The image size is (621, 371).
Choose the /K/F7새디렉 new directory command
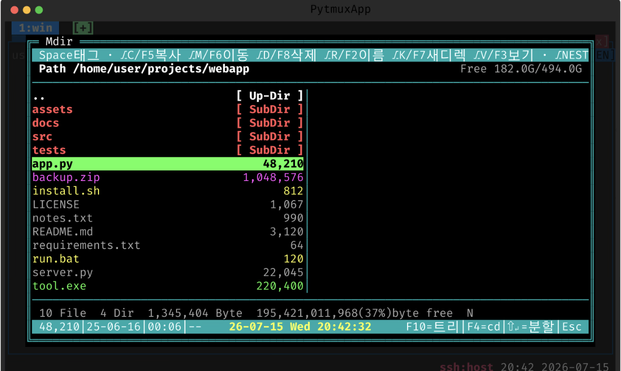429,55
